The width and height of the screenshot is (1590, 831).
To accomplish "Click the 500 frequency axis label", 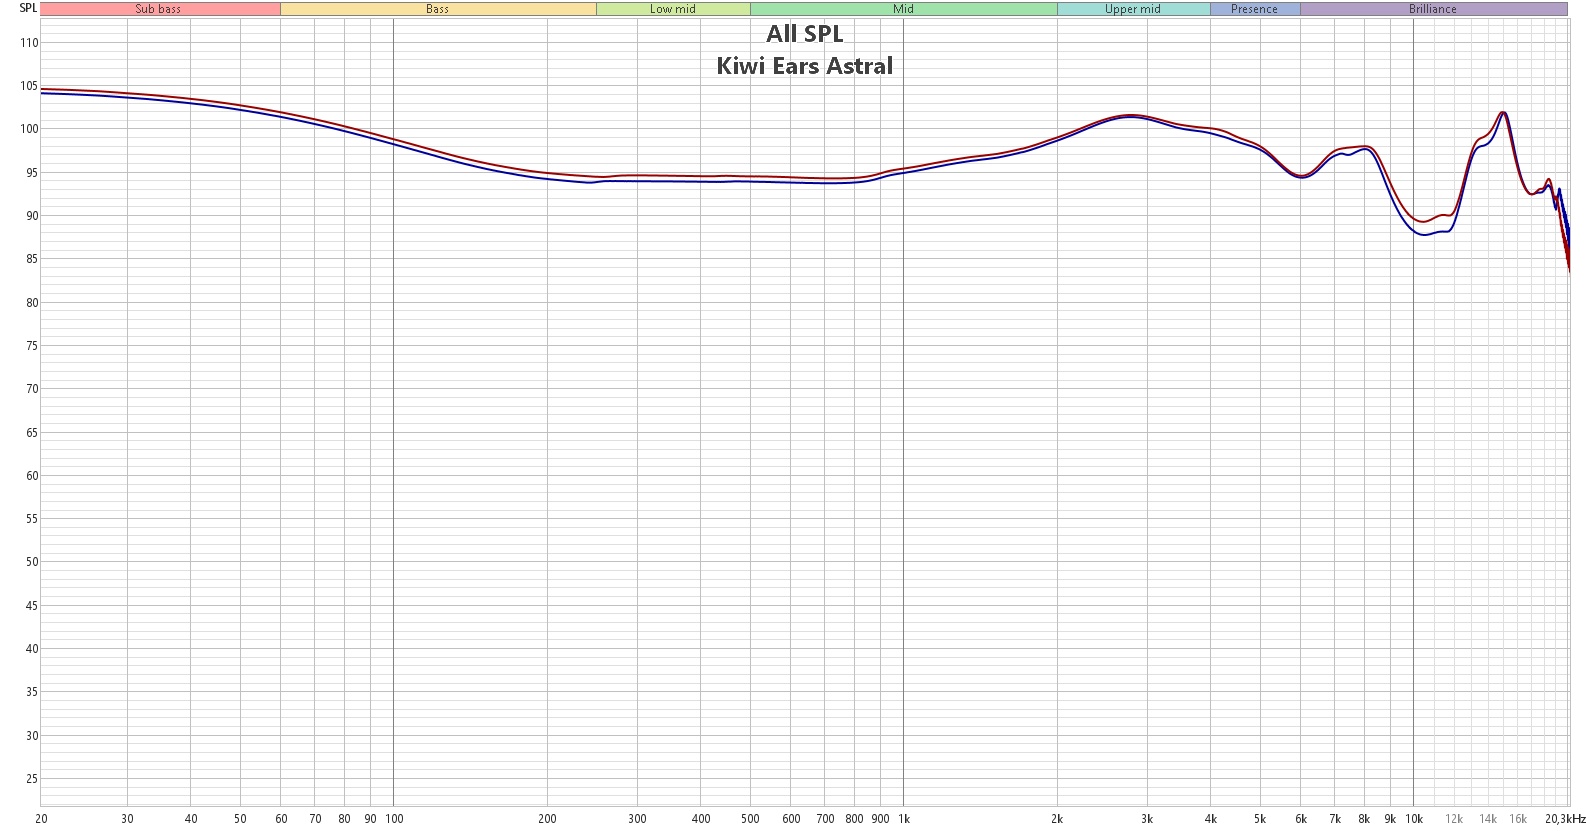I will [750, 819].
